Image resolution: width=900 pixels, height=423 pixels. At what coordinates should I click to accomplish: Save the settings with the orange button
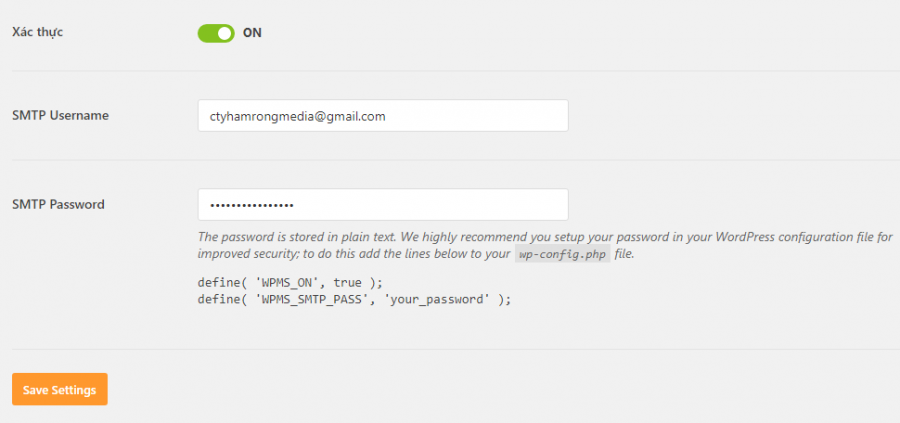pos(60,390)
